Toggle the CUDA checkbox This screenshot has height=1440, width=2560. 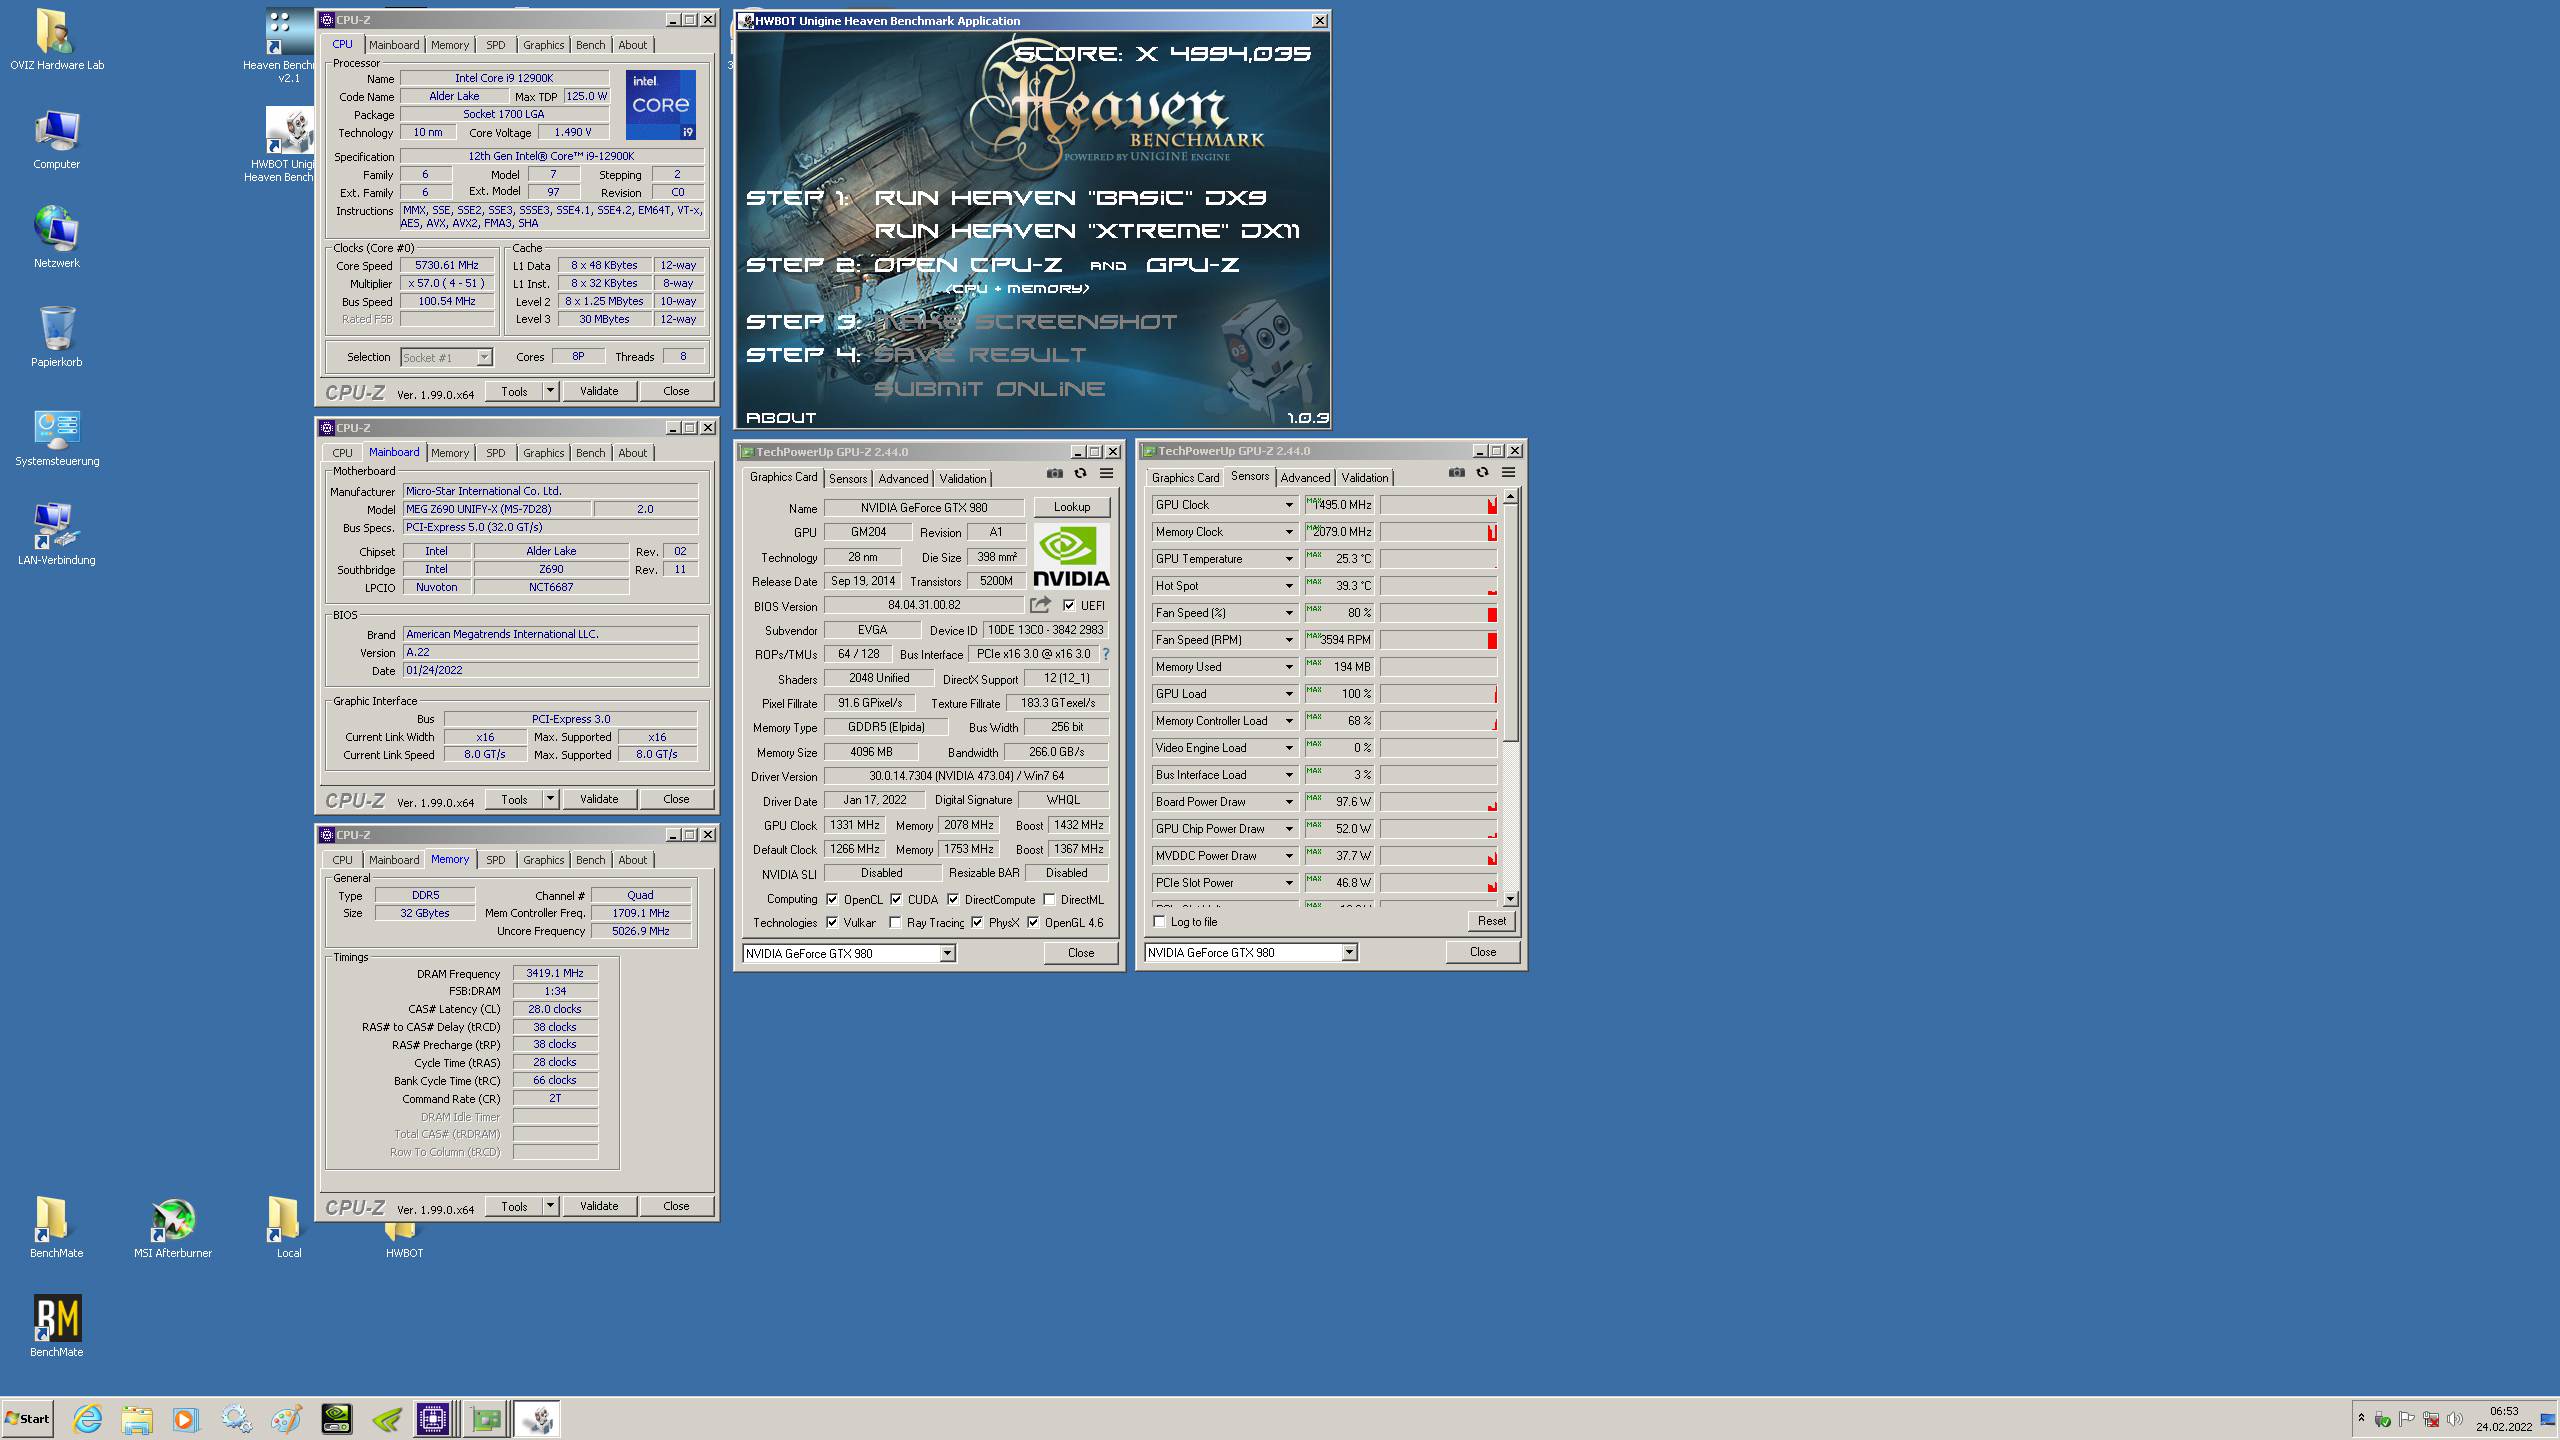point(896,899)
